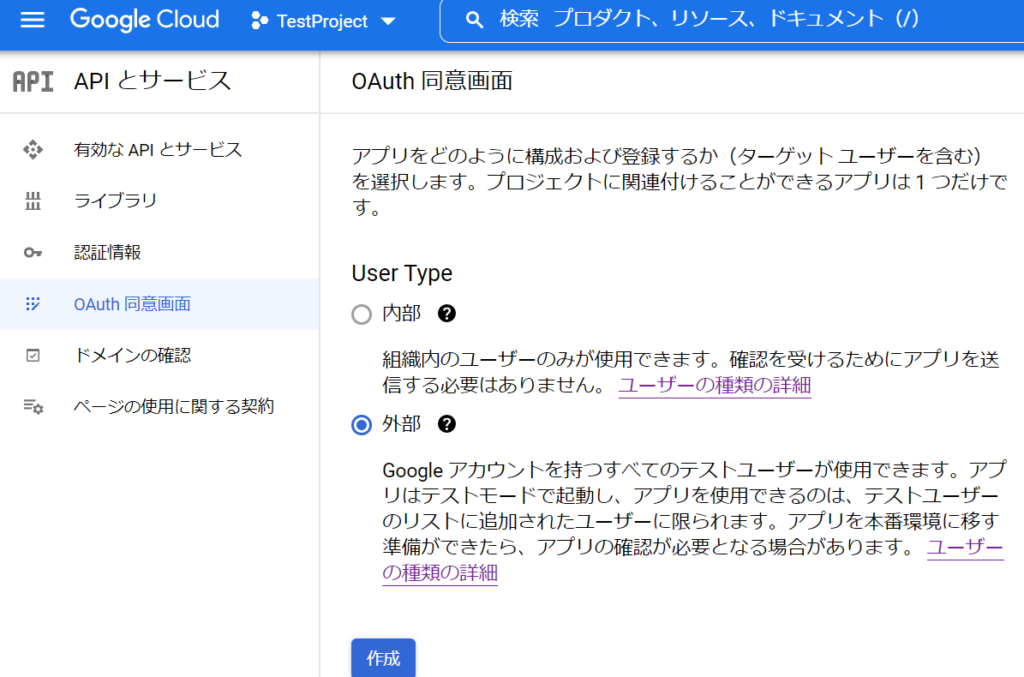The width and height of the screenshot is (1024, 677).
Task: Open the navigation hamburger menu
Action: (x=32, y=21)
